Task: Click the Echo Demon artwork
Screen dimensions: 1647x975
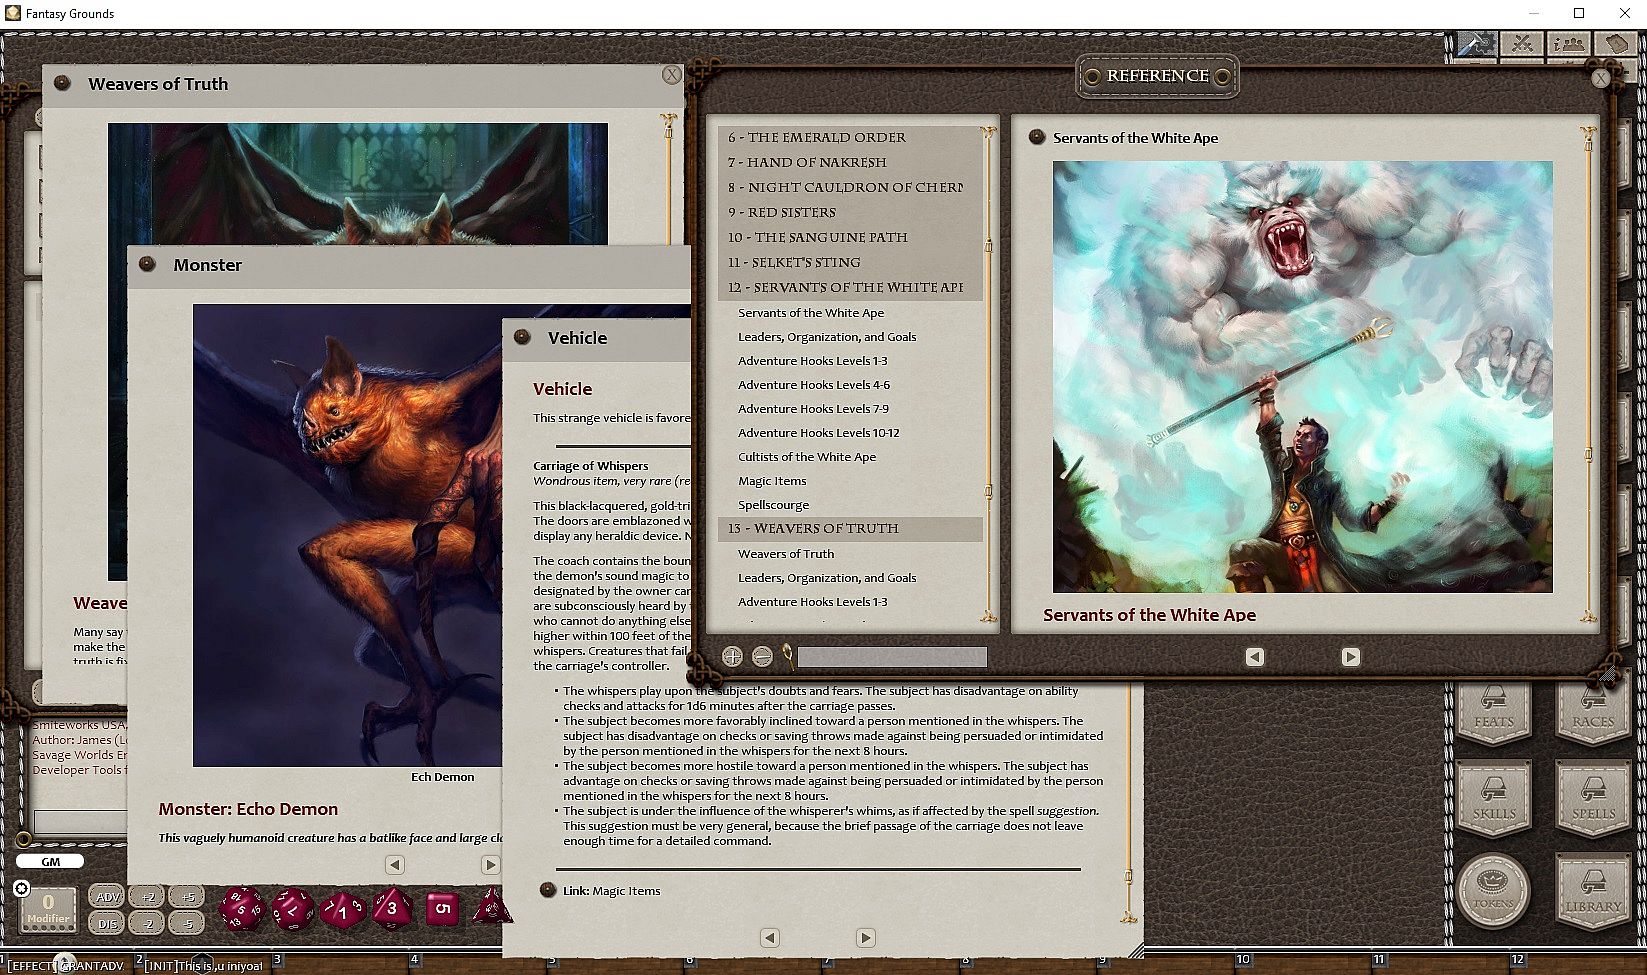Action: tap(347, 535)
